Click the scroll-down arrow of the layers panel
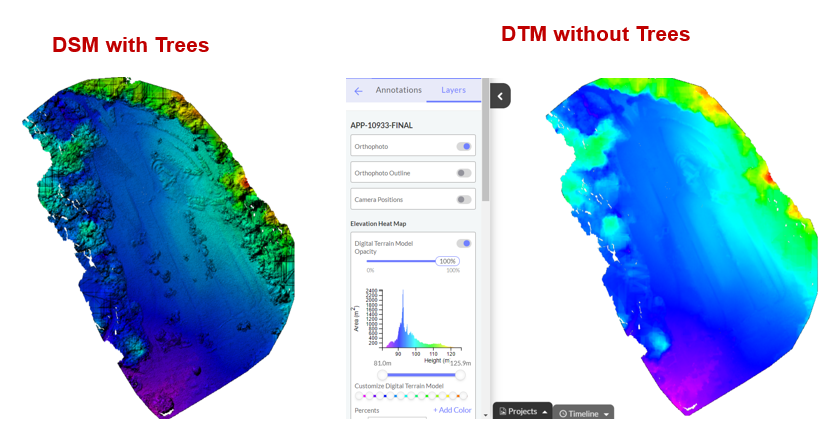The height and width of the screenshot is (440, 834). 486,414
